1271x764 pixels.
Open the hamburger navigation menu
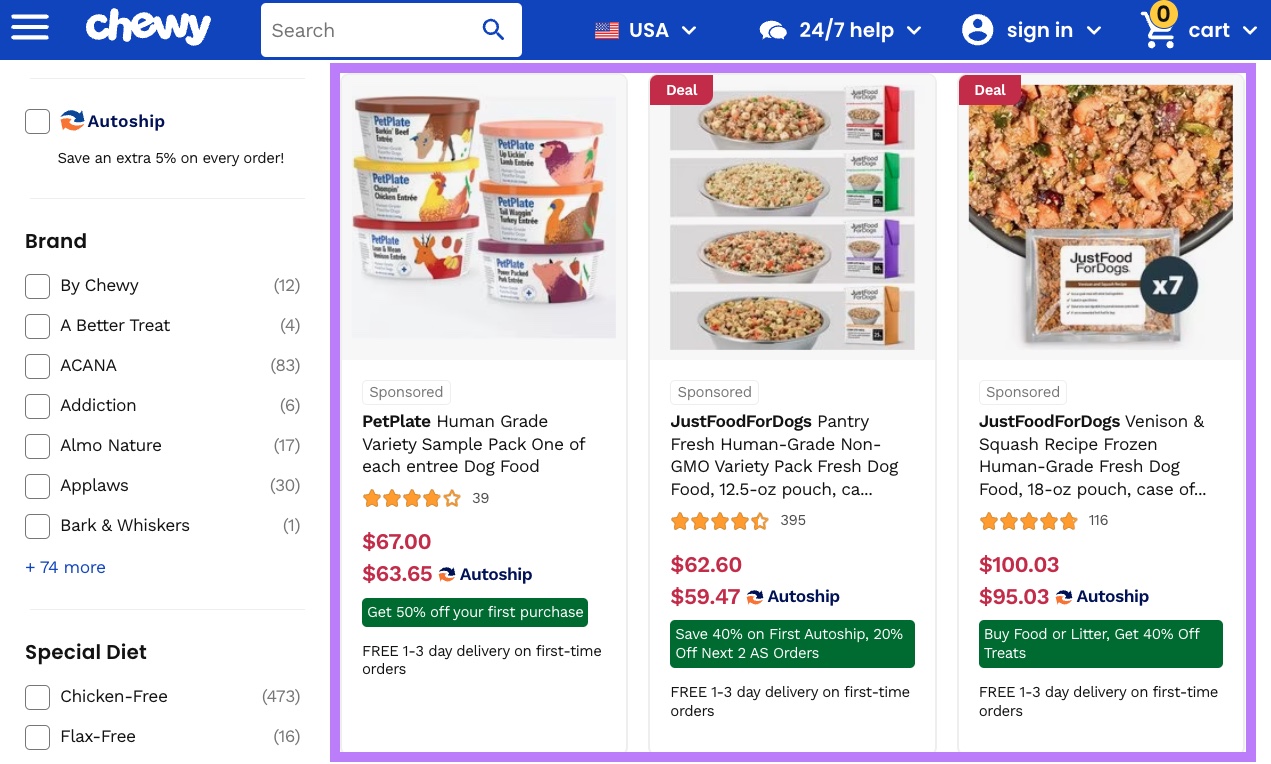[x=30, y=27]
